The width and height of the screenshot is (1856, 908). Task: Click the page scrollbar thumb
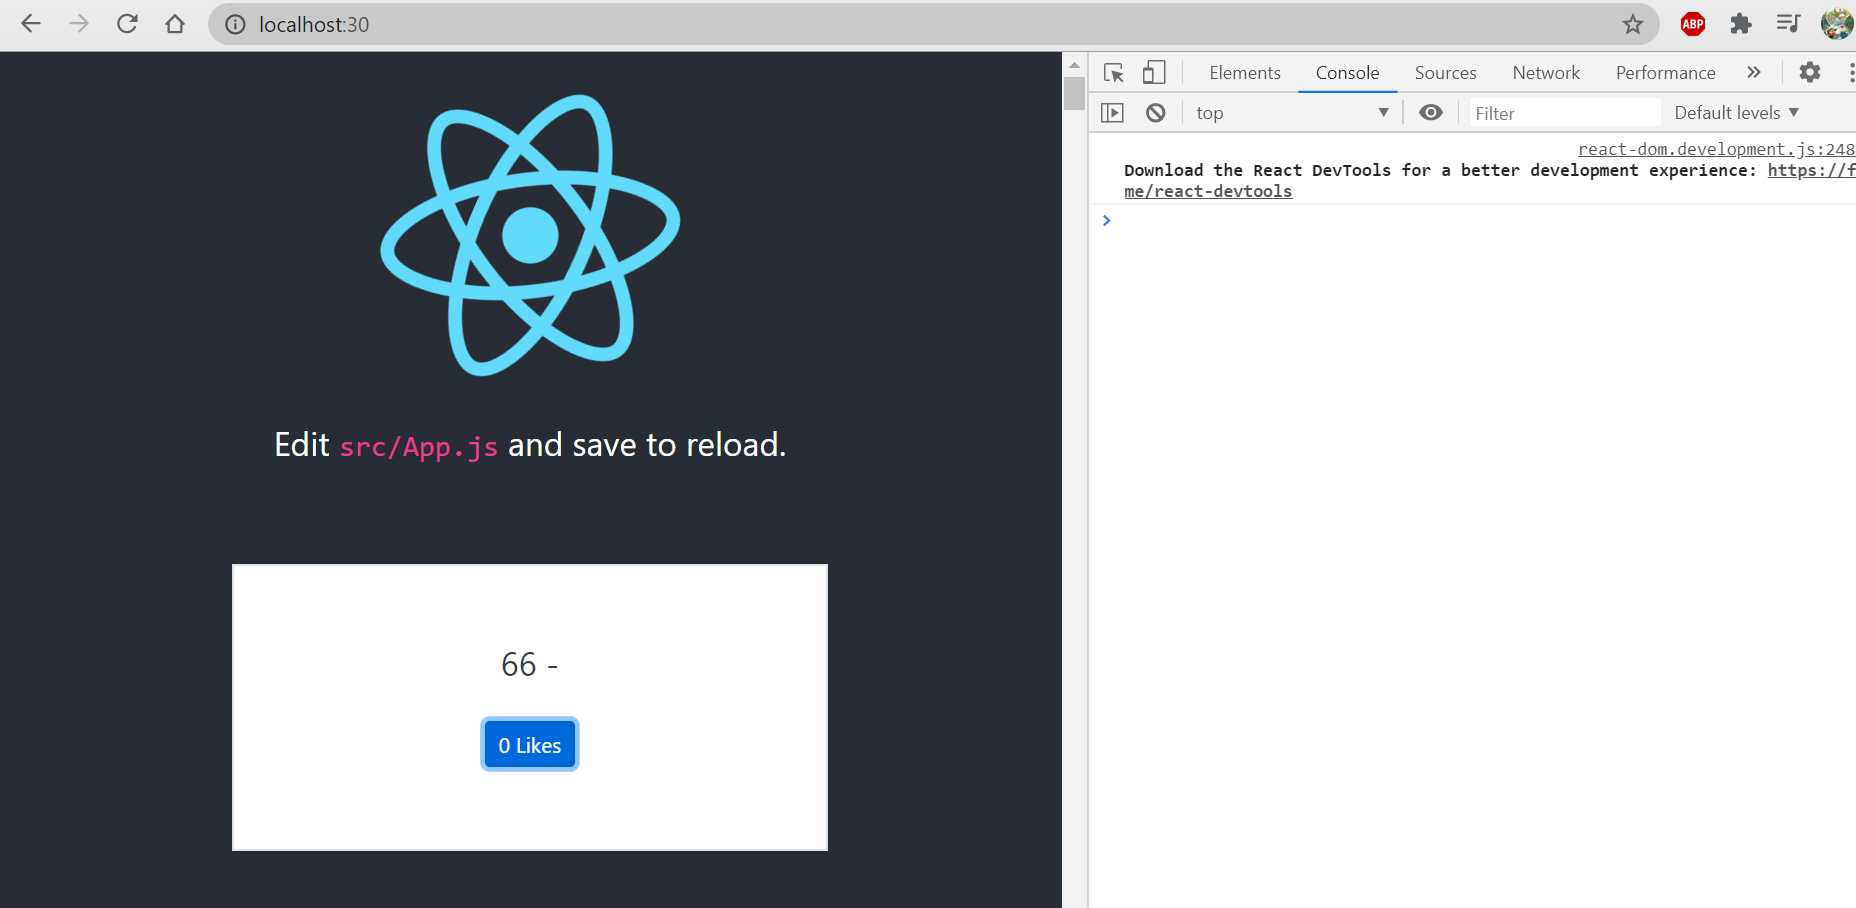[x=1075, y=93]
